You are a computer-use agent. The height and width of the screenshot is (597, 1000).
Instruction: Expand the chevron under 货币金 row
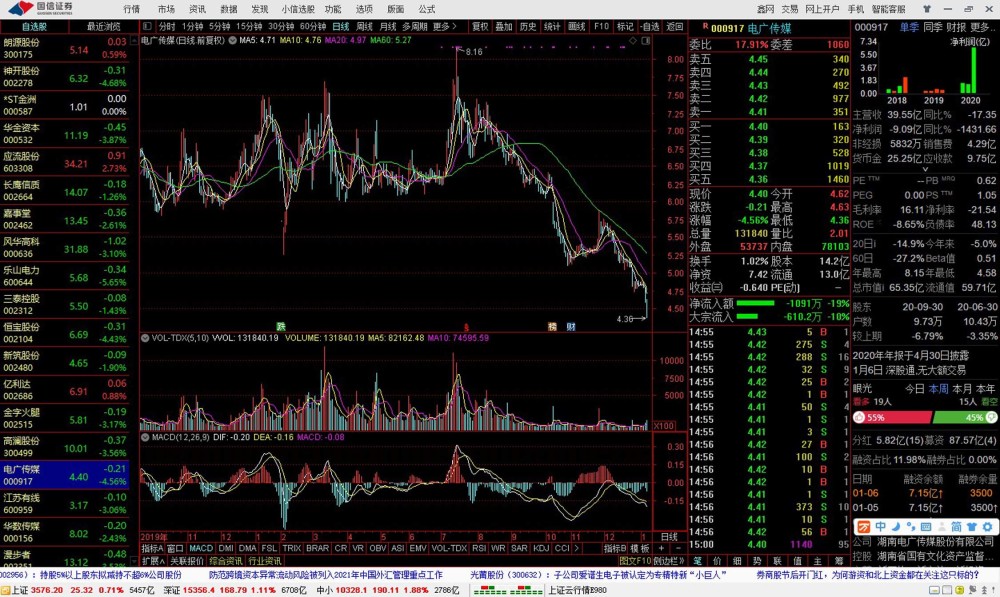click(925, 170)
